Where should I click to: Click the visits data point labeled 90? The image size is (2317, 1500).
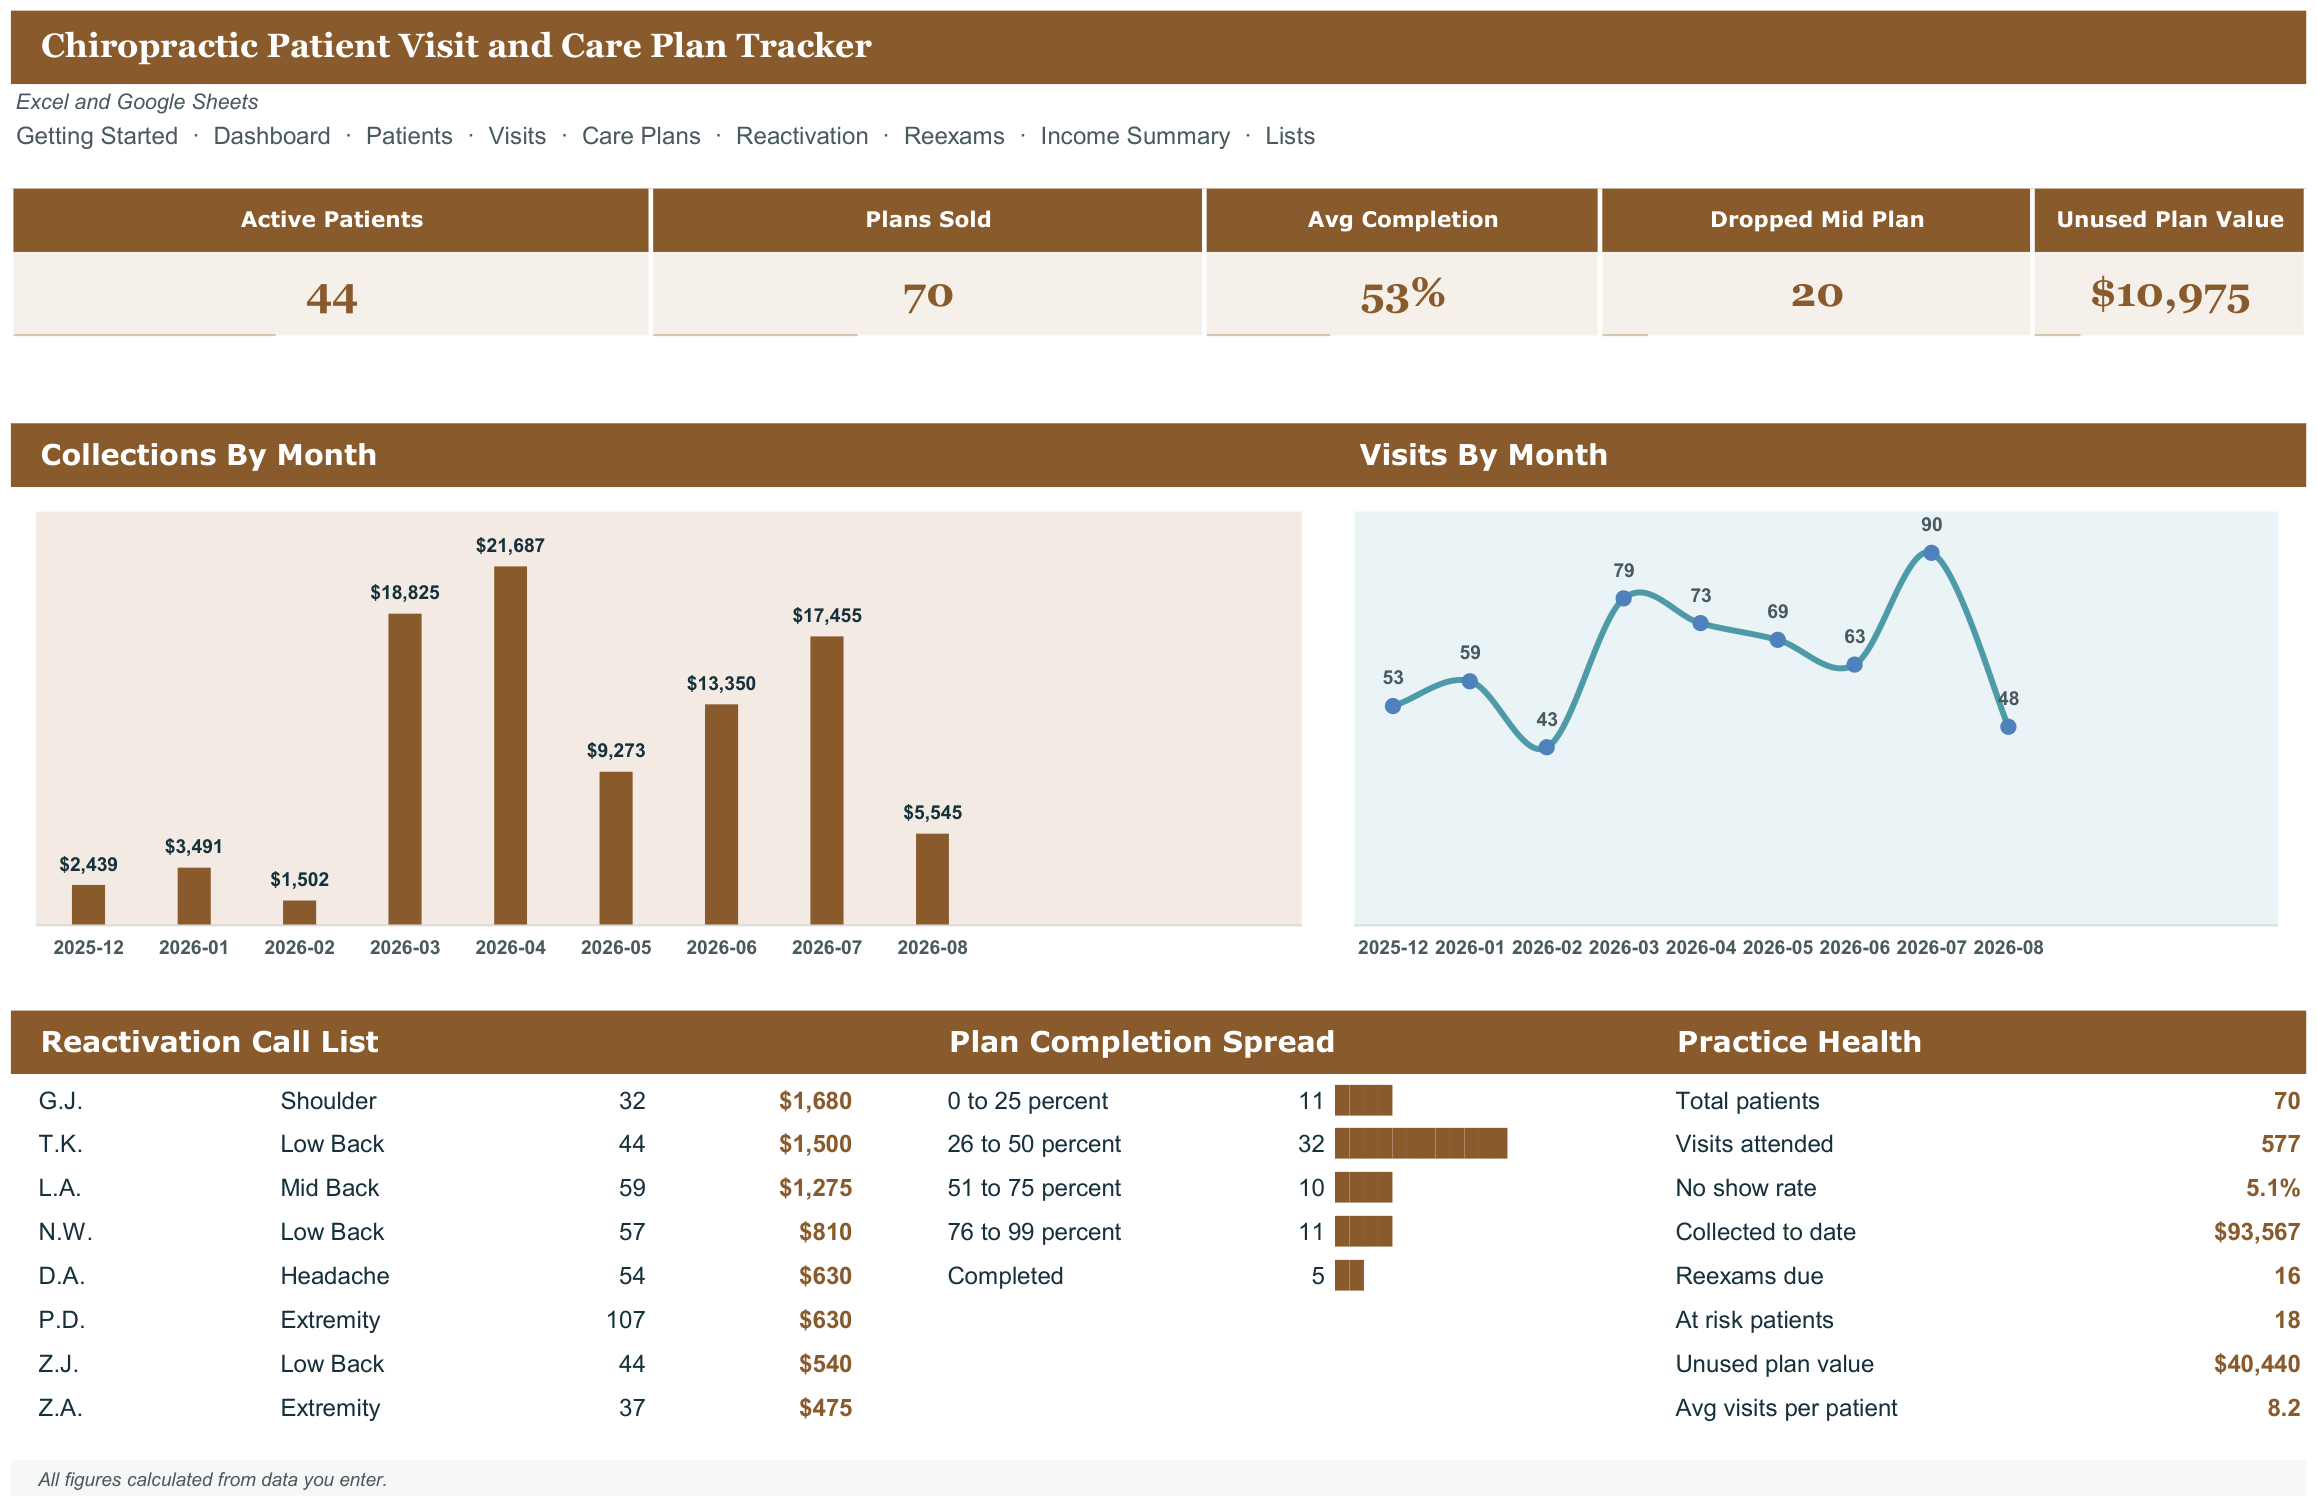[x=1931, y=553]
